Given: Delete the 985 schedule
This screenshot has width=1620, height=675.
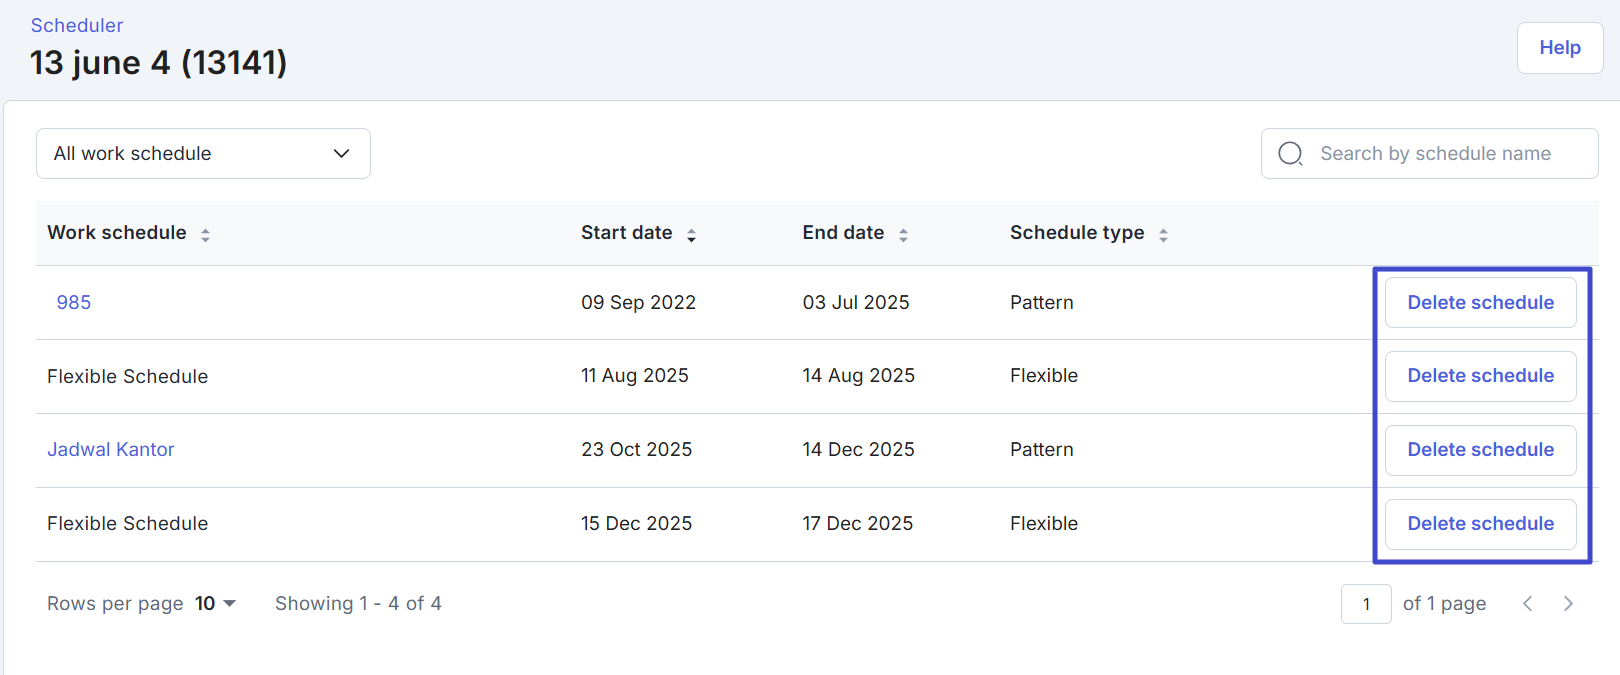Looking at the screenshot, I should (1480, 302).
